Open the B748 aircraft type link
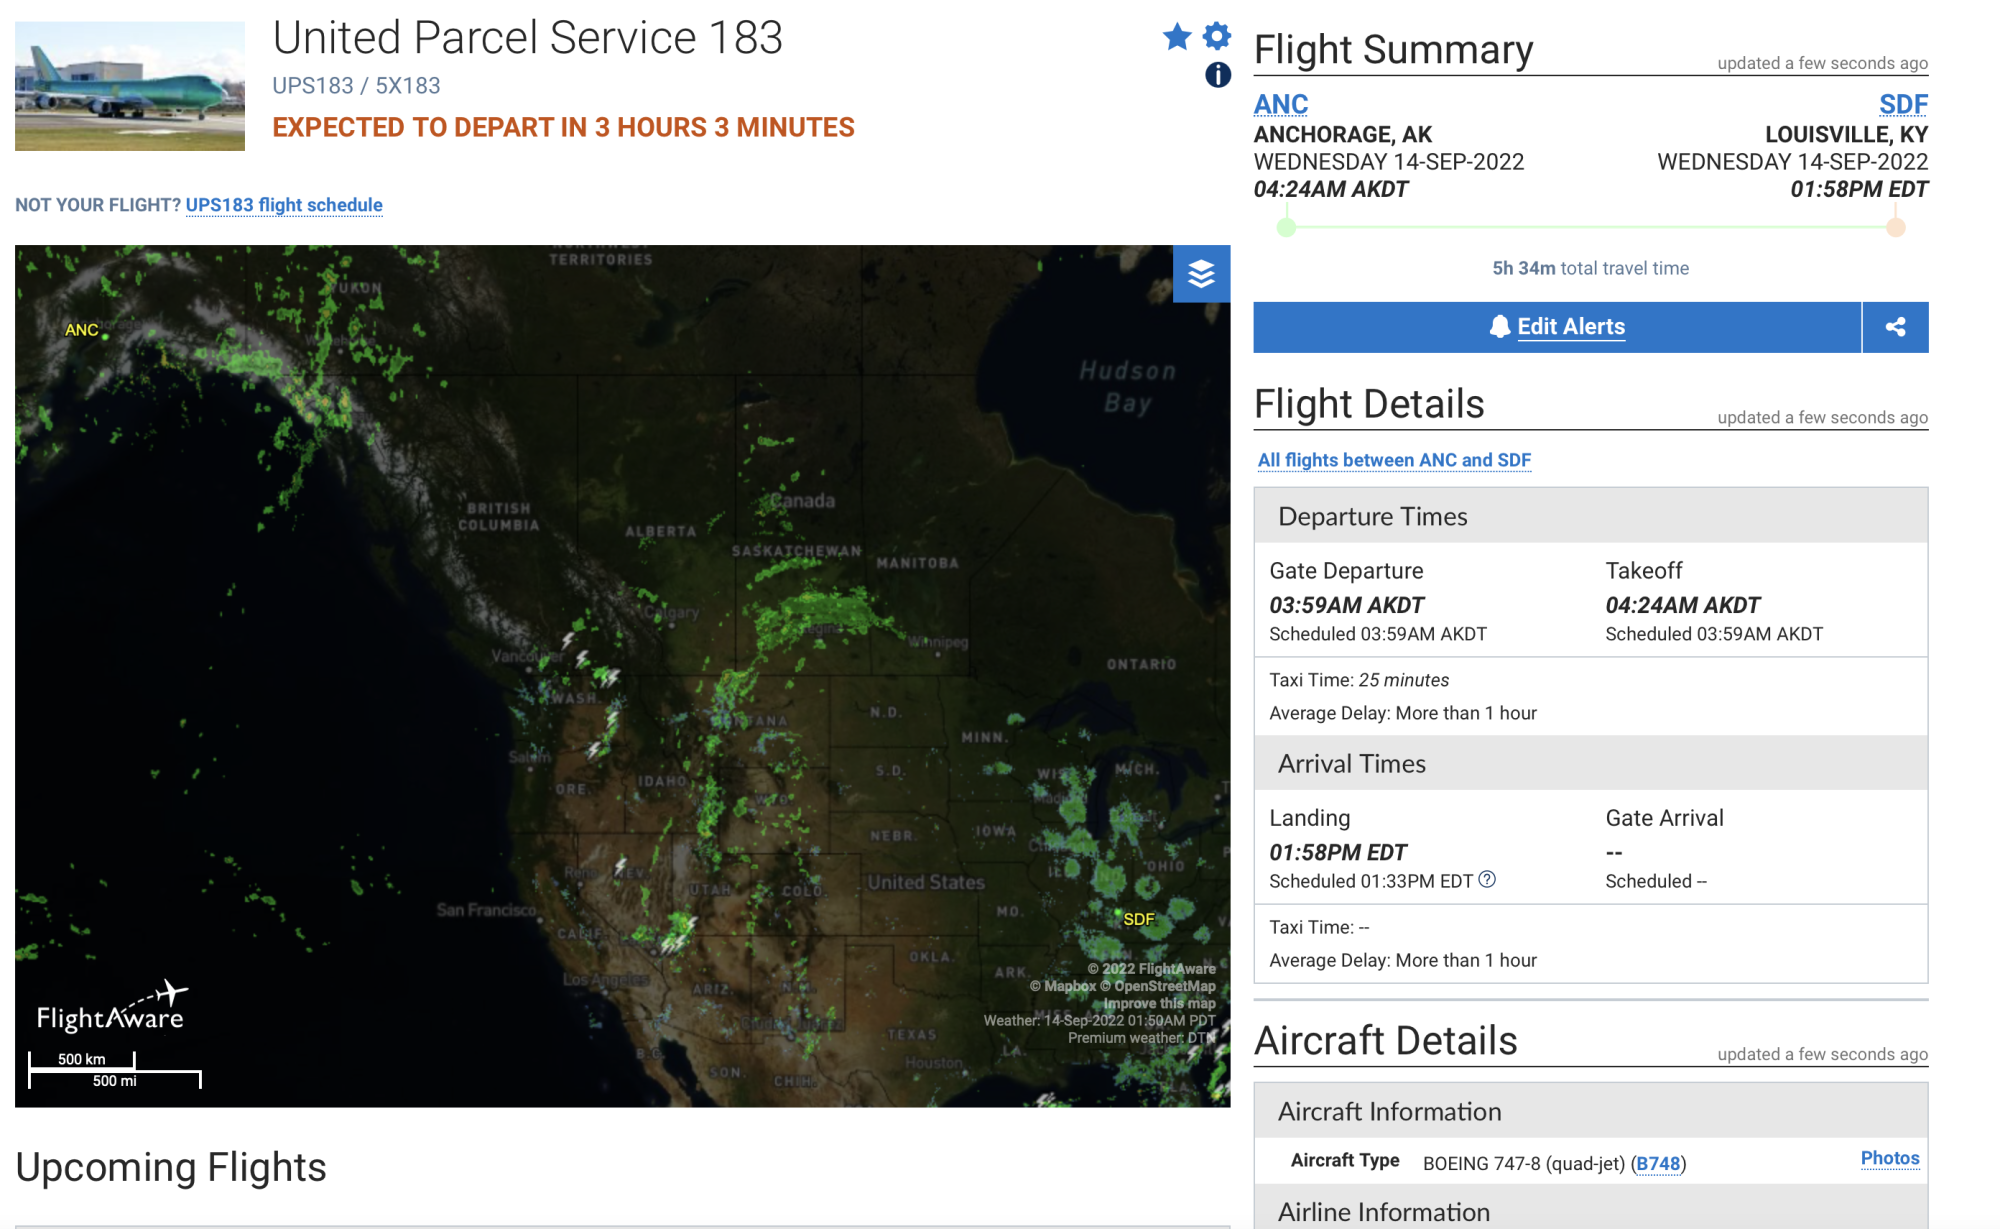Viewport: 2000px width, 1229px height. 1657,1163
